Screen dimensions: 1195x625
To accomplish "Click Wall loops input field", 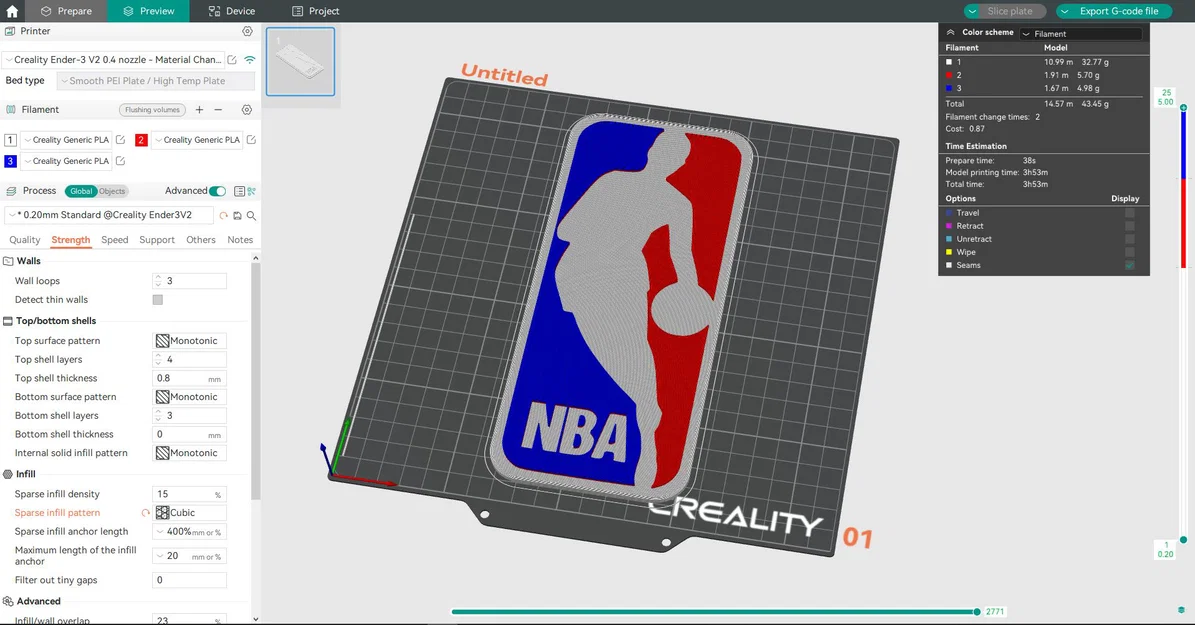I will coord(190,280).
